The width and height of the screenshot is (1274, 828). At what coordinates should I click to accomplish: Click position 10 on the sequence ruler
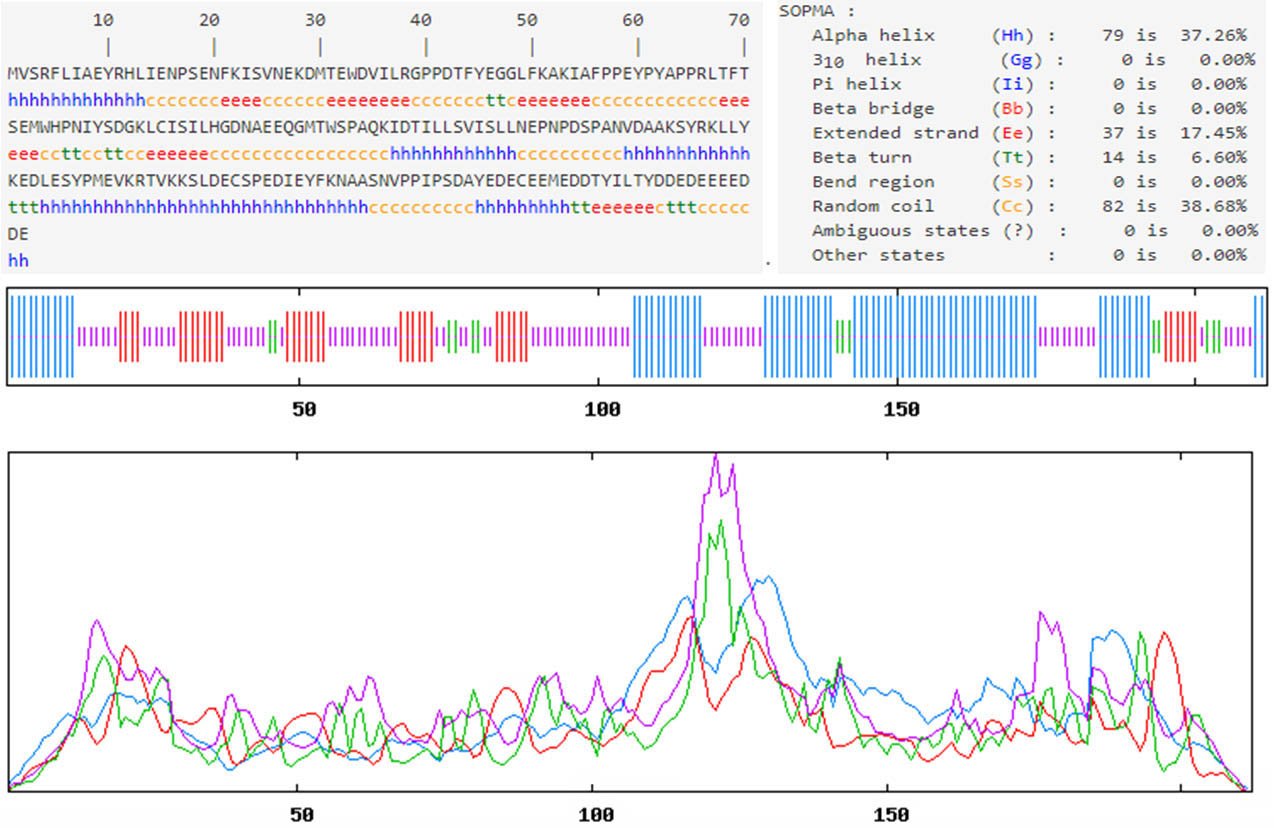(x=103, y=20)
